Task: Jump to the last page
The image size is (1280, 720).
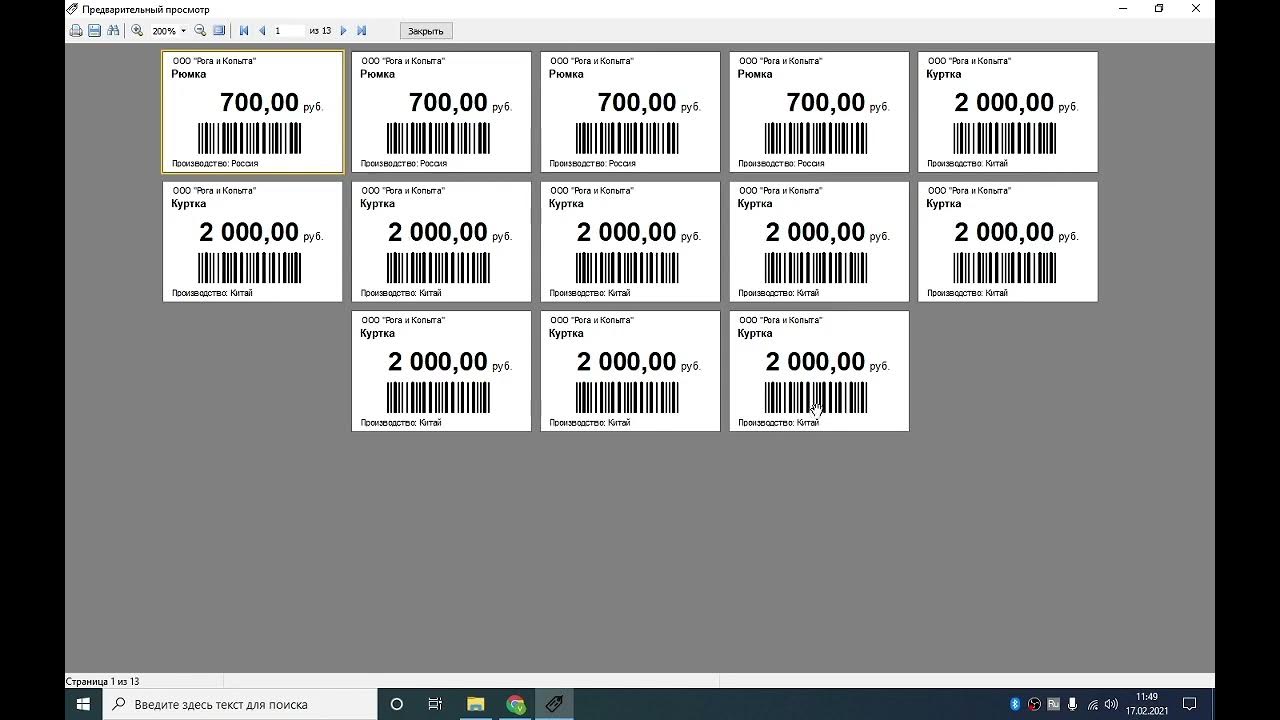Action: click(362, 31)
